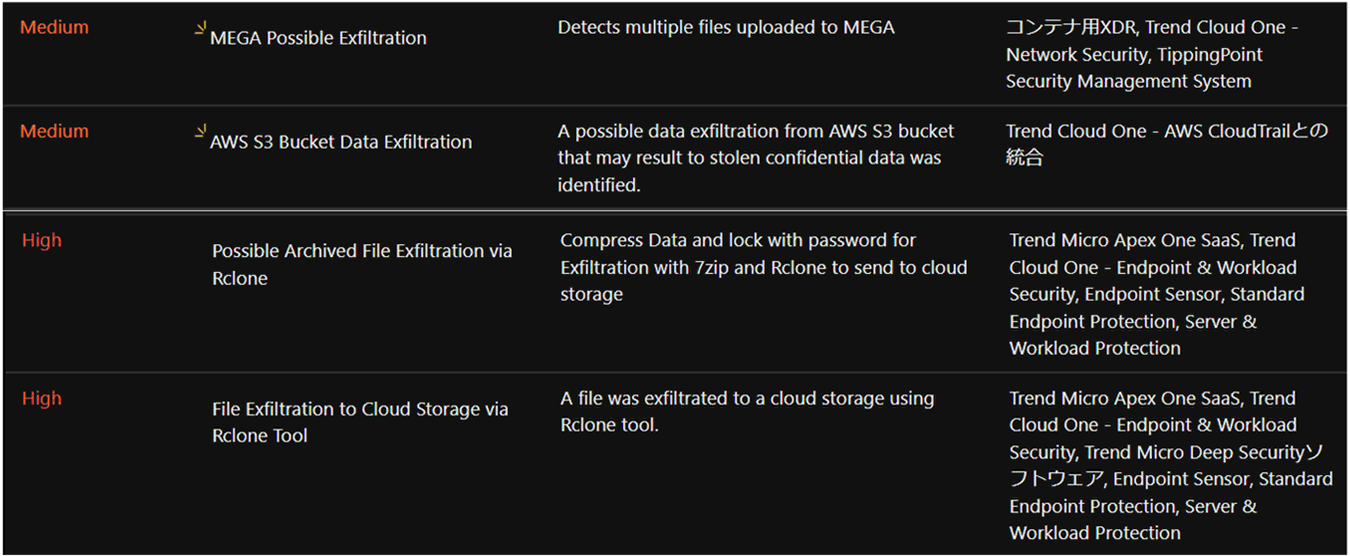Open the MEGA Possible Exfiltration model
1350x556 pixels.
tap(318, 38)
